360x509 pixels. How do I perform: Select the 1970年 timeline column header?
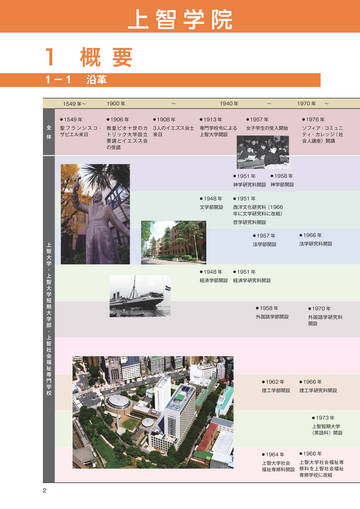pos(307,104)
